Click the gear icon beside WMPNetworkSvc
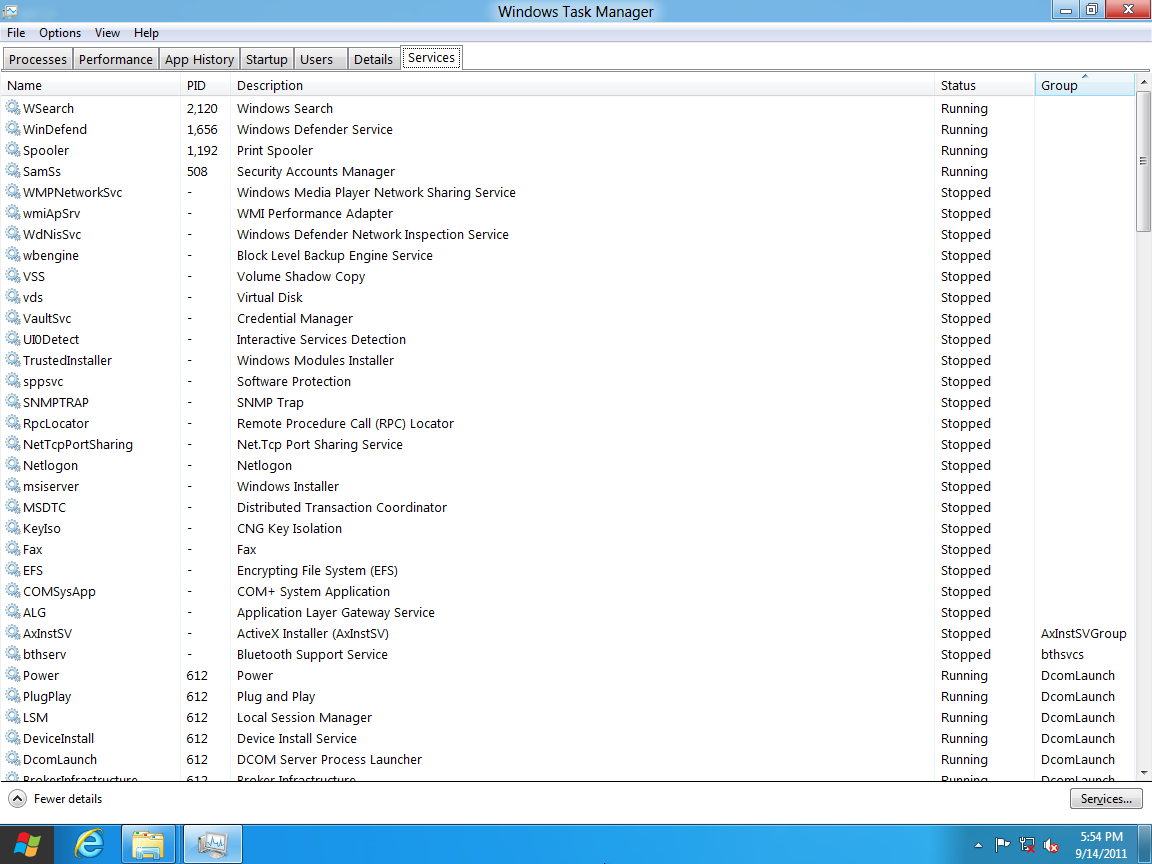The image size is (1152, 864). pyautogui.click(x=12, y=192)
